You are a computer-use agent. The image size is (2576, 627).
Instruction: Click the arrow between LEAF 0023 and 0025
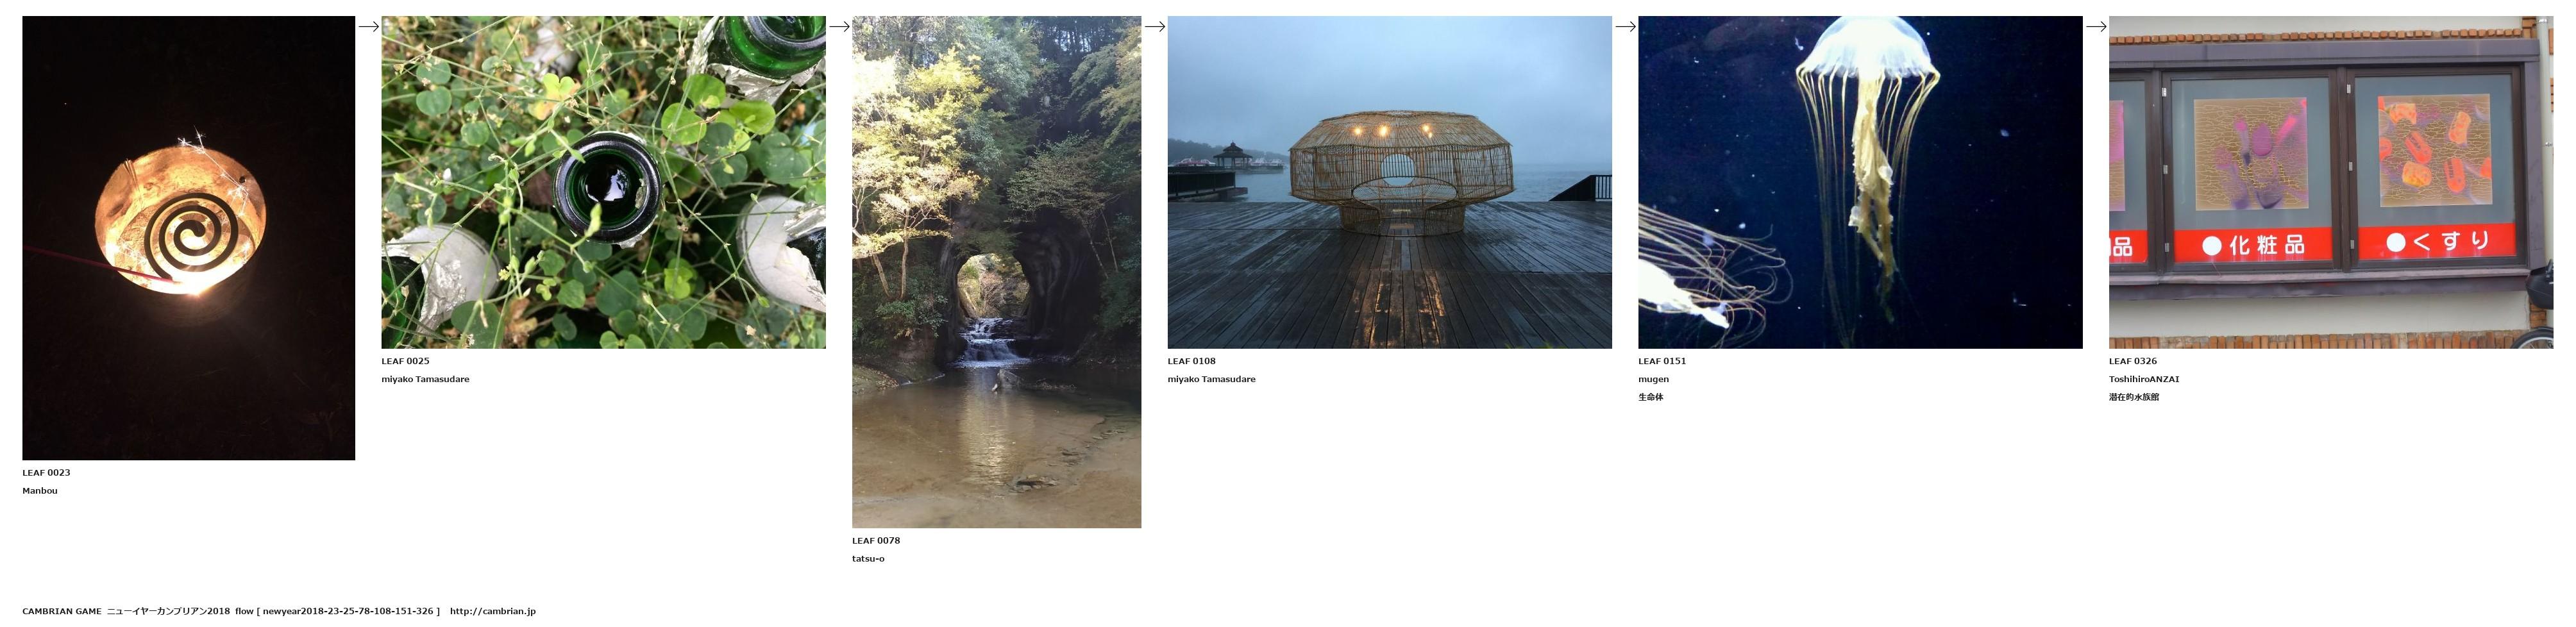tap(368, 27)
